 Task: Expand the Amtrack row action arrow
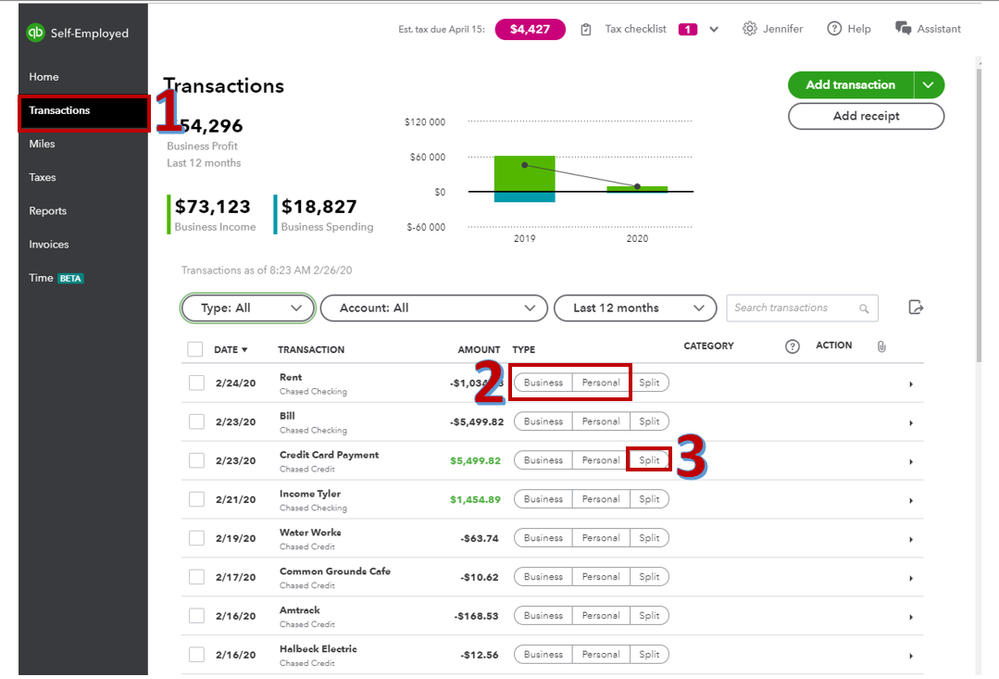pyautogui.click(x=911, y=617)
